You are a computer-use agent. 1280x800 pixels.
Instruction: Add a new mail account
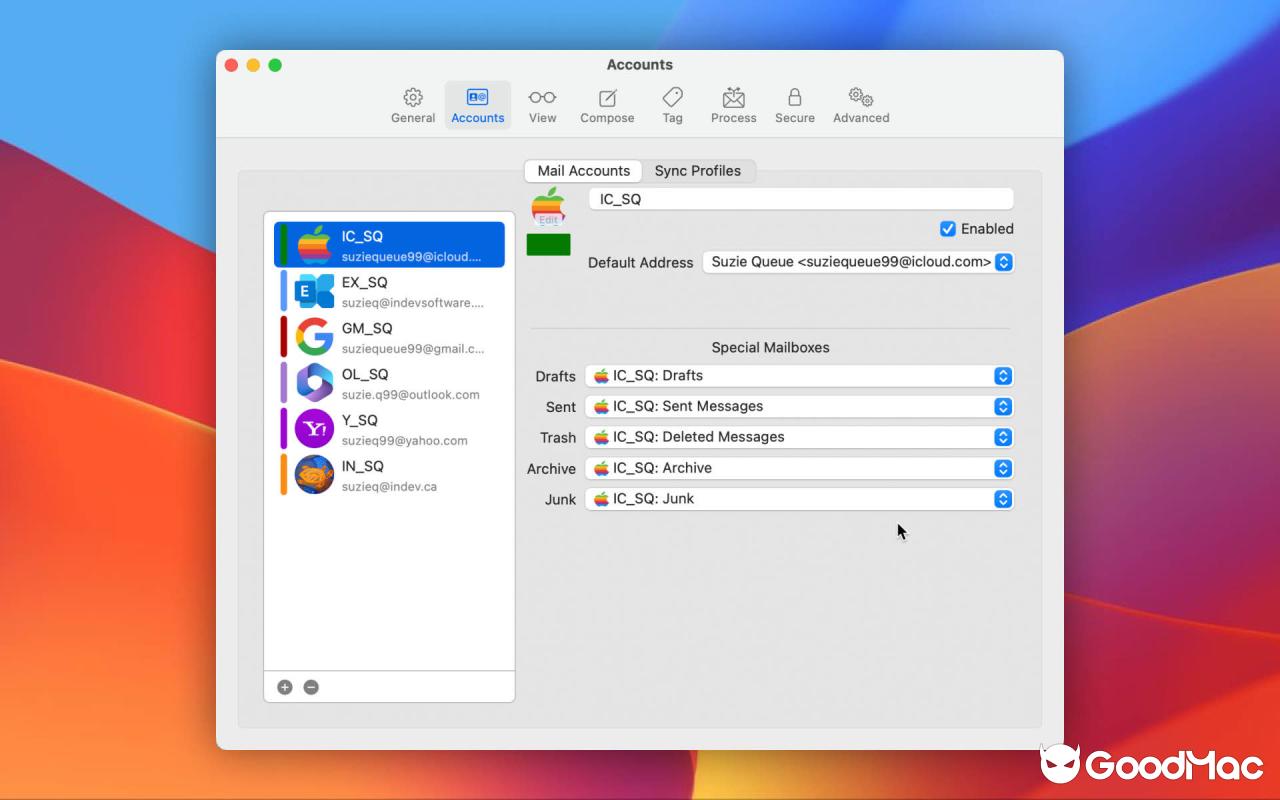pos(284,687)
